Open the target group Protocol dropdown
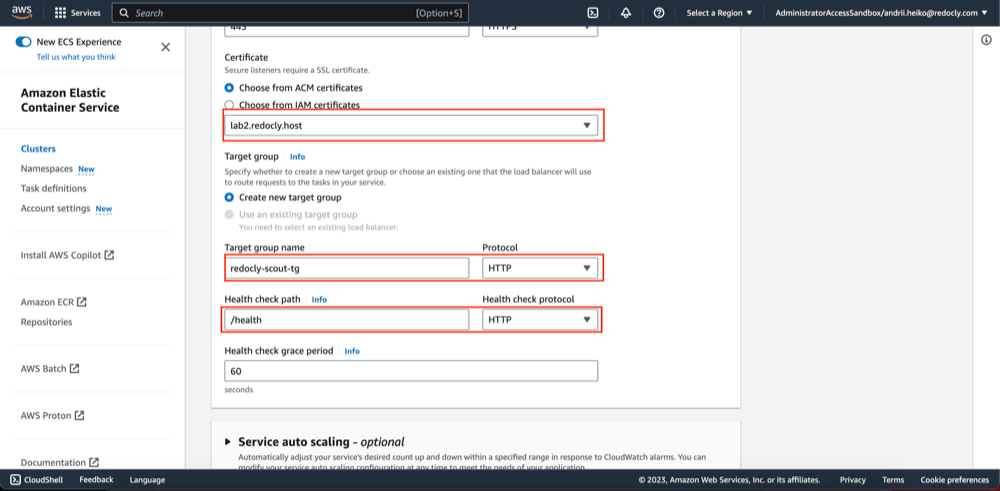 [540, 268]
